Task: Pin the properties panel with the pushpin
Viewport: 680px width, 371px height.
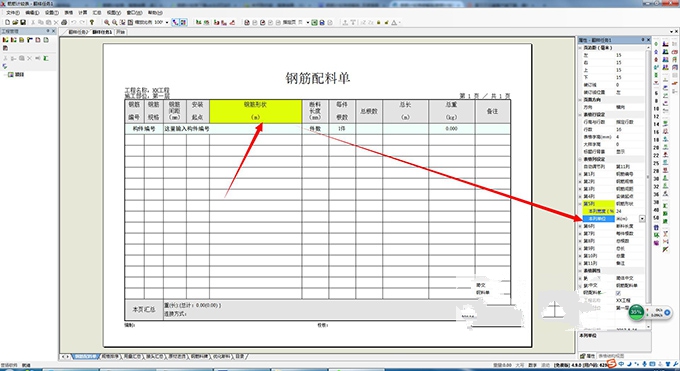Action: pos(643,40)
